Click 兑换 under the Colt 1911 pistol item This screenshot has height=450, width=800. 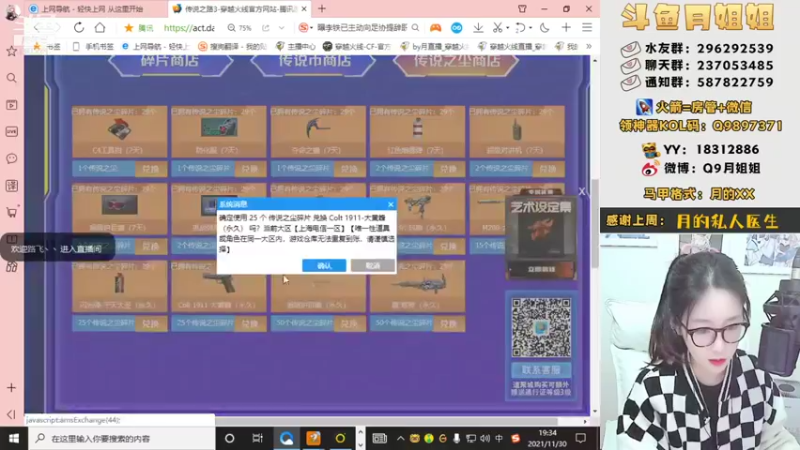(250, 323)
